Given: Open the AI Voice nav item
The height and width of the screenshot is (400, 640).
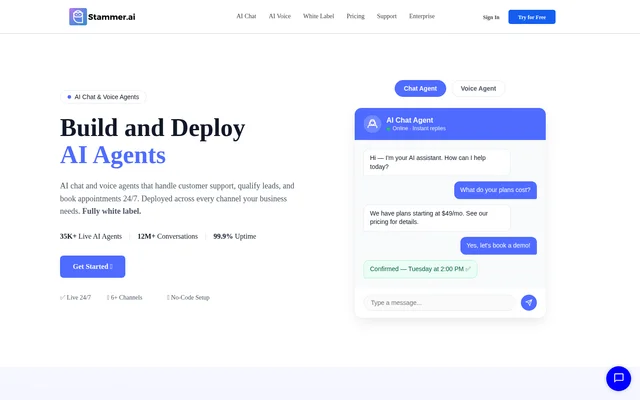Looking at the screenshot, I should pos(280,16).
